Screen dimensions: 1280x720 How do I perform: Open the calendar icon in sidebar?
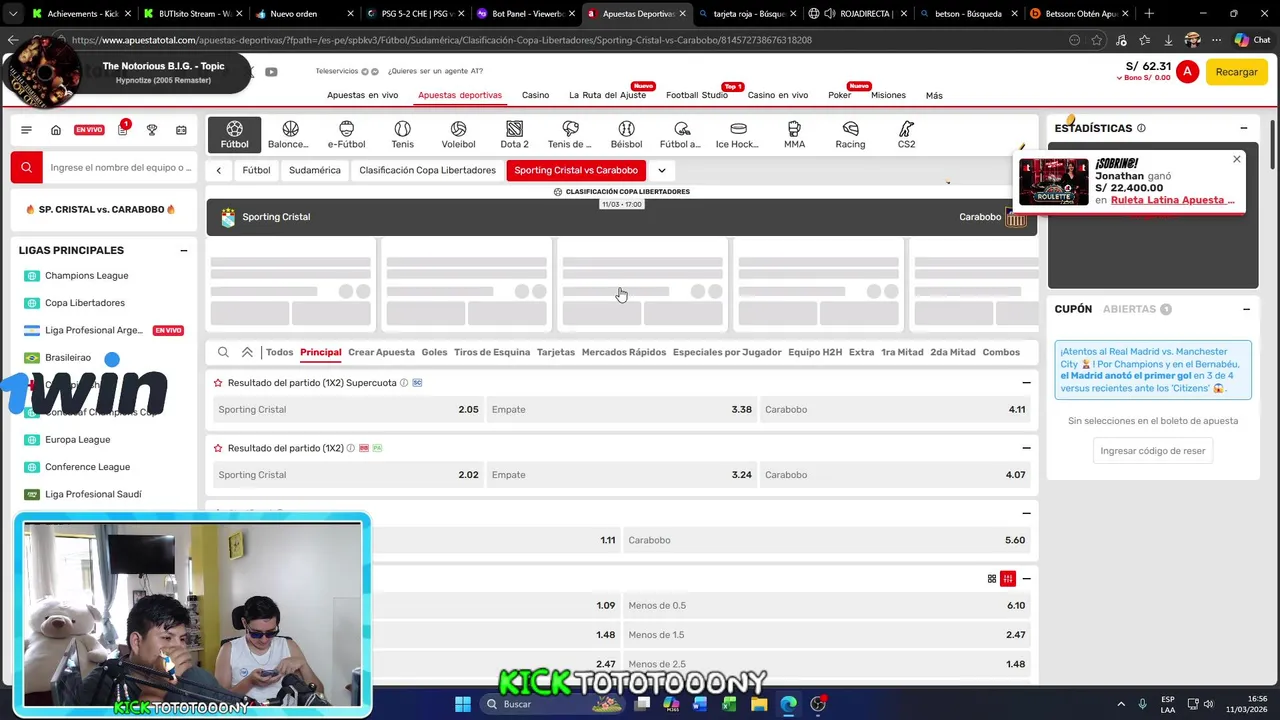pos(181,130)
